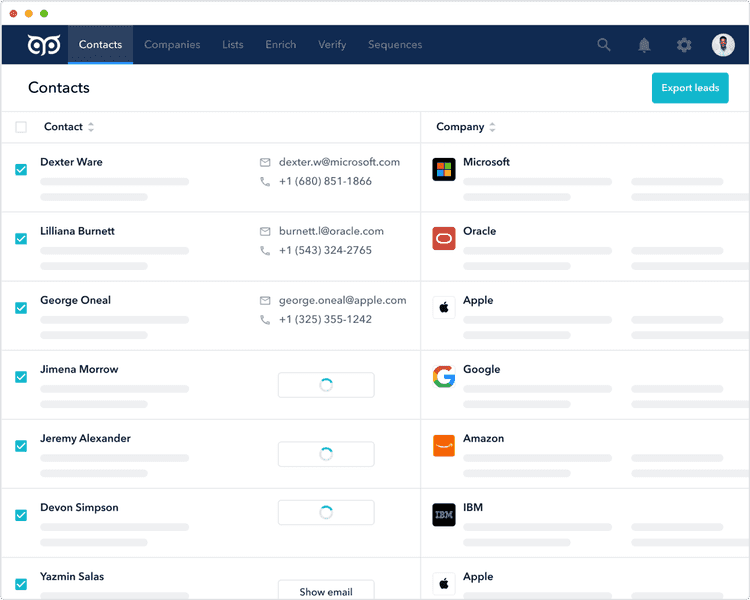This screenshot has width=750, height=600.
Task: Select contact name Lilliana Burnett
Action: tap(77, 231)
